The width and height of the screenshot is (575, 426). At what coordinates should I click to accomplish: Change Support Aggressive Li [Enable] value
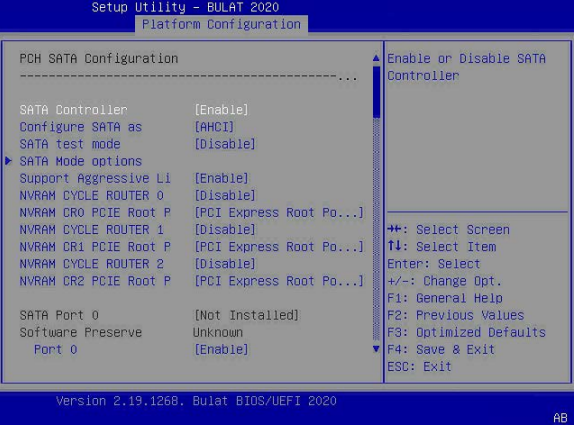coord(221,178)
